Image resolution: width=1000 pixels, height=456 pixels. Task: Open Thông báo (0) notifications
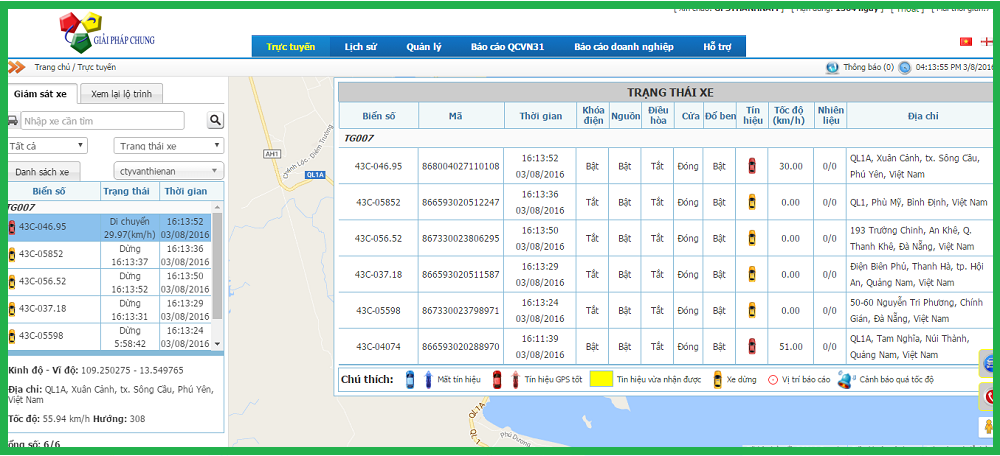pyautogui.click(x=868, y=67)
